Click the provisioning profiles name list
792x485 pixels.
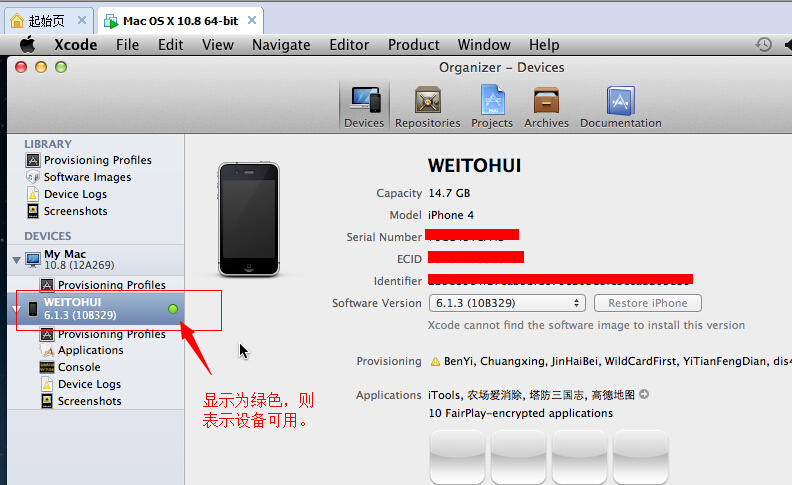pos(617,361)
